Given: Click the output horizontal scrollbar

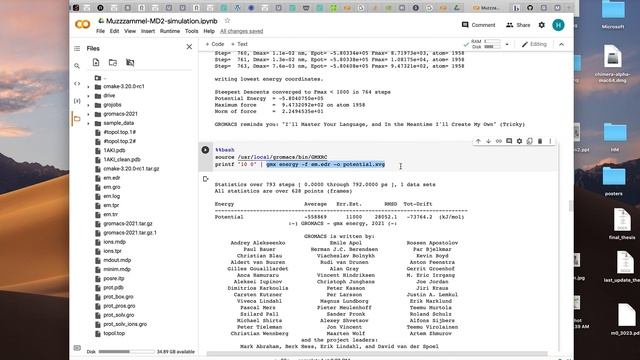Looking at the screenshot, I should (377, 353).
